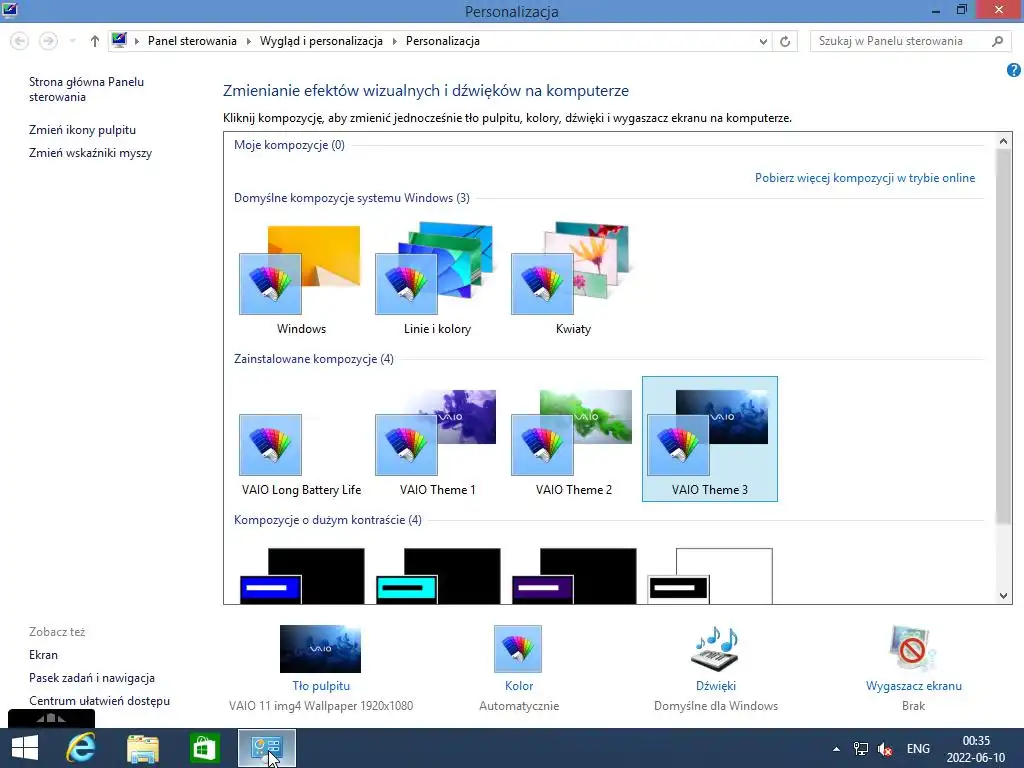Show hidden tray icons
This screenshot has width=1024, height=768.
tap(836, 749)
